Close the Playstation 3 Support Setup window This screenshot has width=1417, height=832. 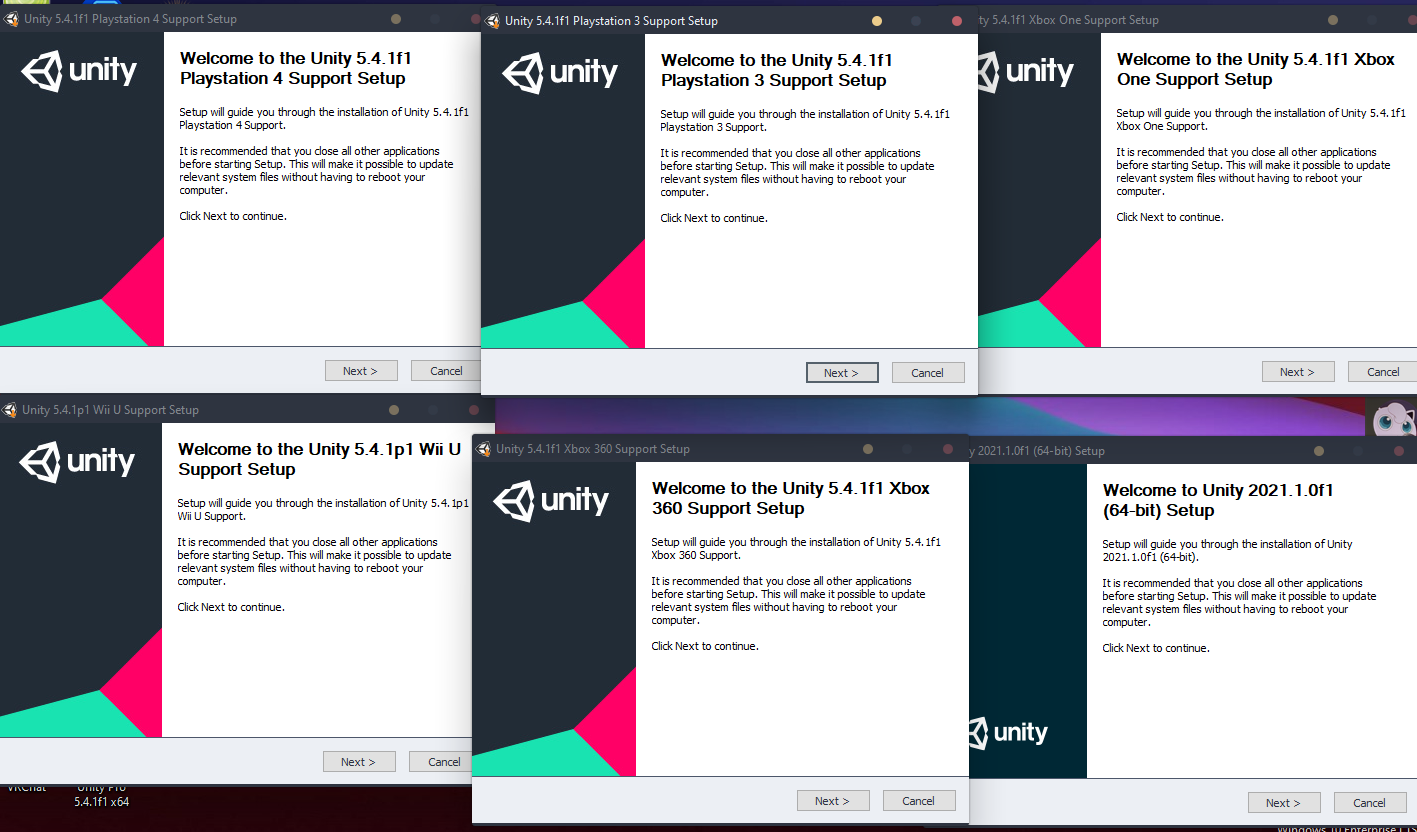957,21
